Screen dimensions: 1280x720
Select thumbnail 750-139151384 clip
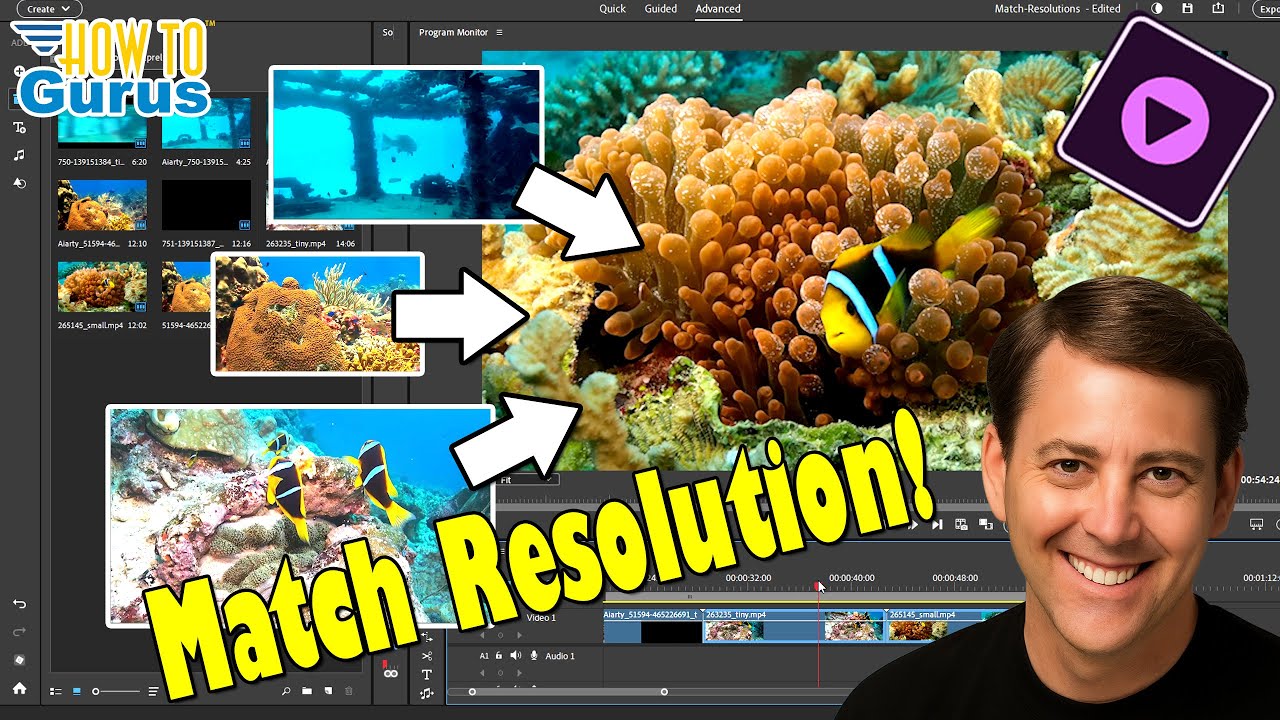pos(102,122)
